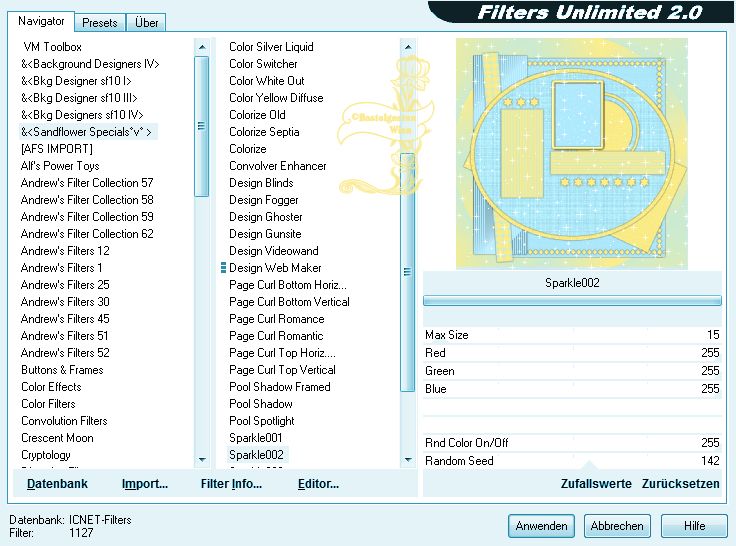
Task: Select Color Effects category
Action: [51, 387]
